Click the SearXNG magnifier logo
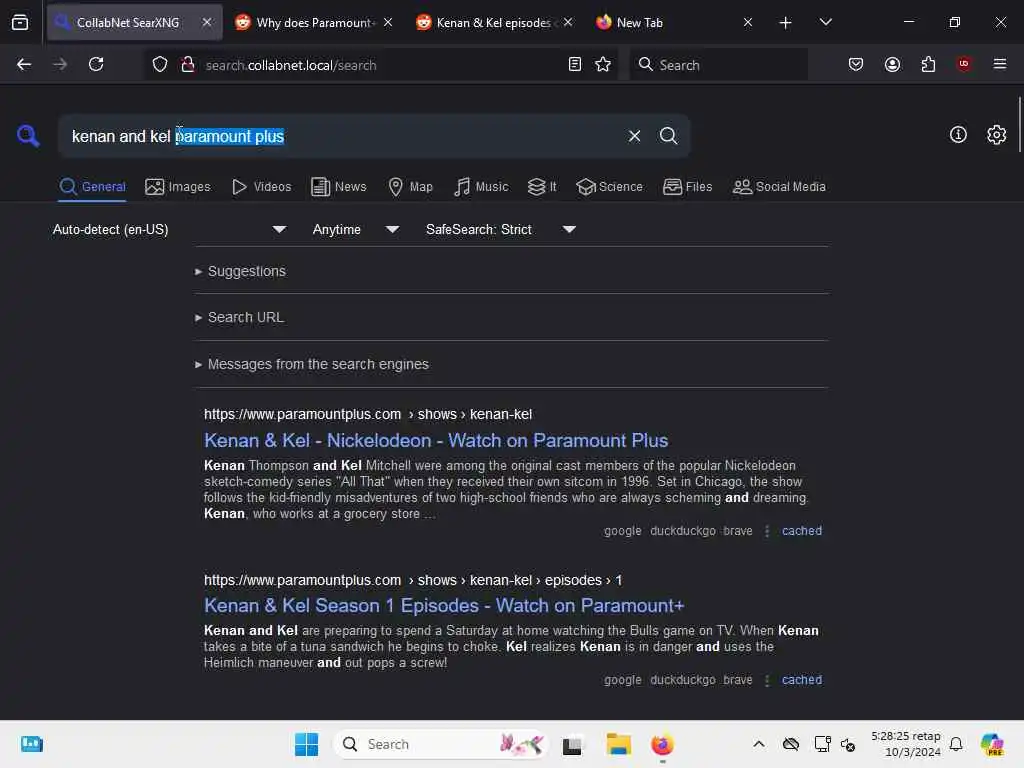This screenshot has width=1024, height=768. click(28, 136)
